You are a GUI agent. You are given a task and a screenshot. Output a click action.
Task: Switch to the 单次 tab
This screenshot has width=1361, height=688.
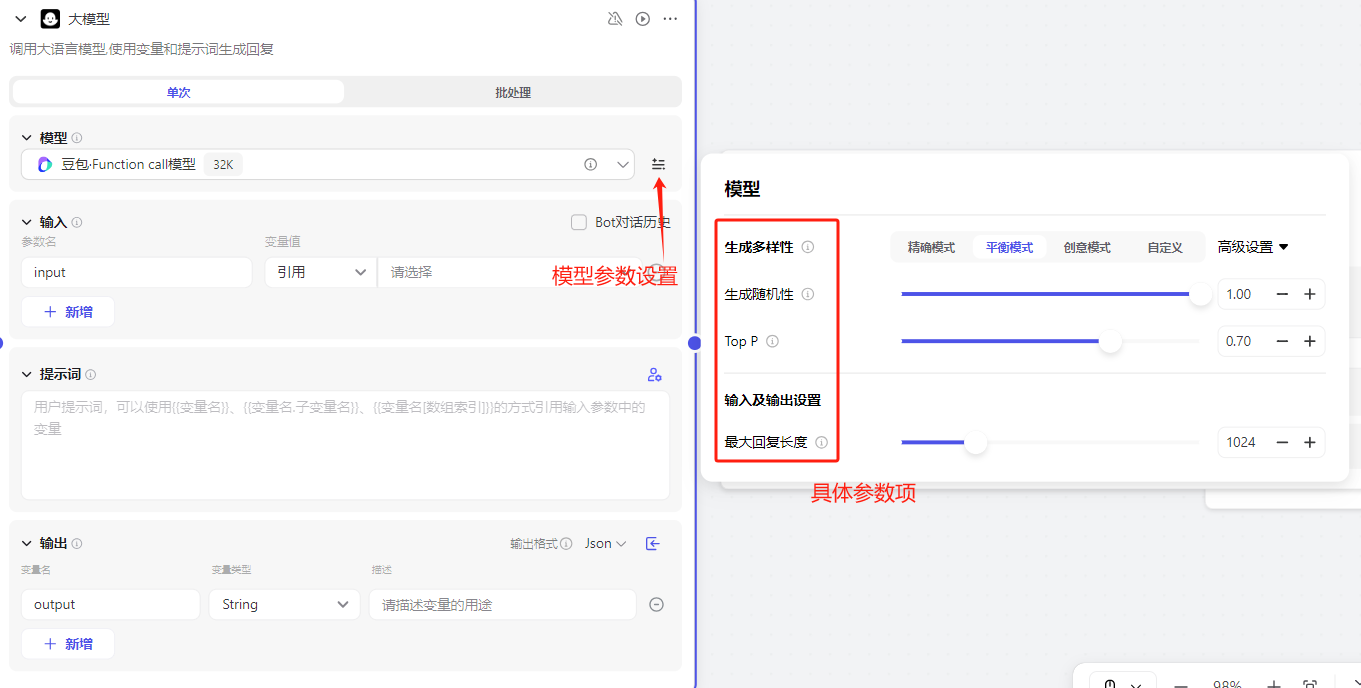(x=178, y=92)
